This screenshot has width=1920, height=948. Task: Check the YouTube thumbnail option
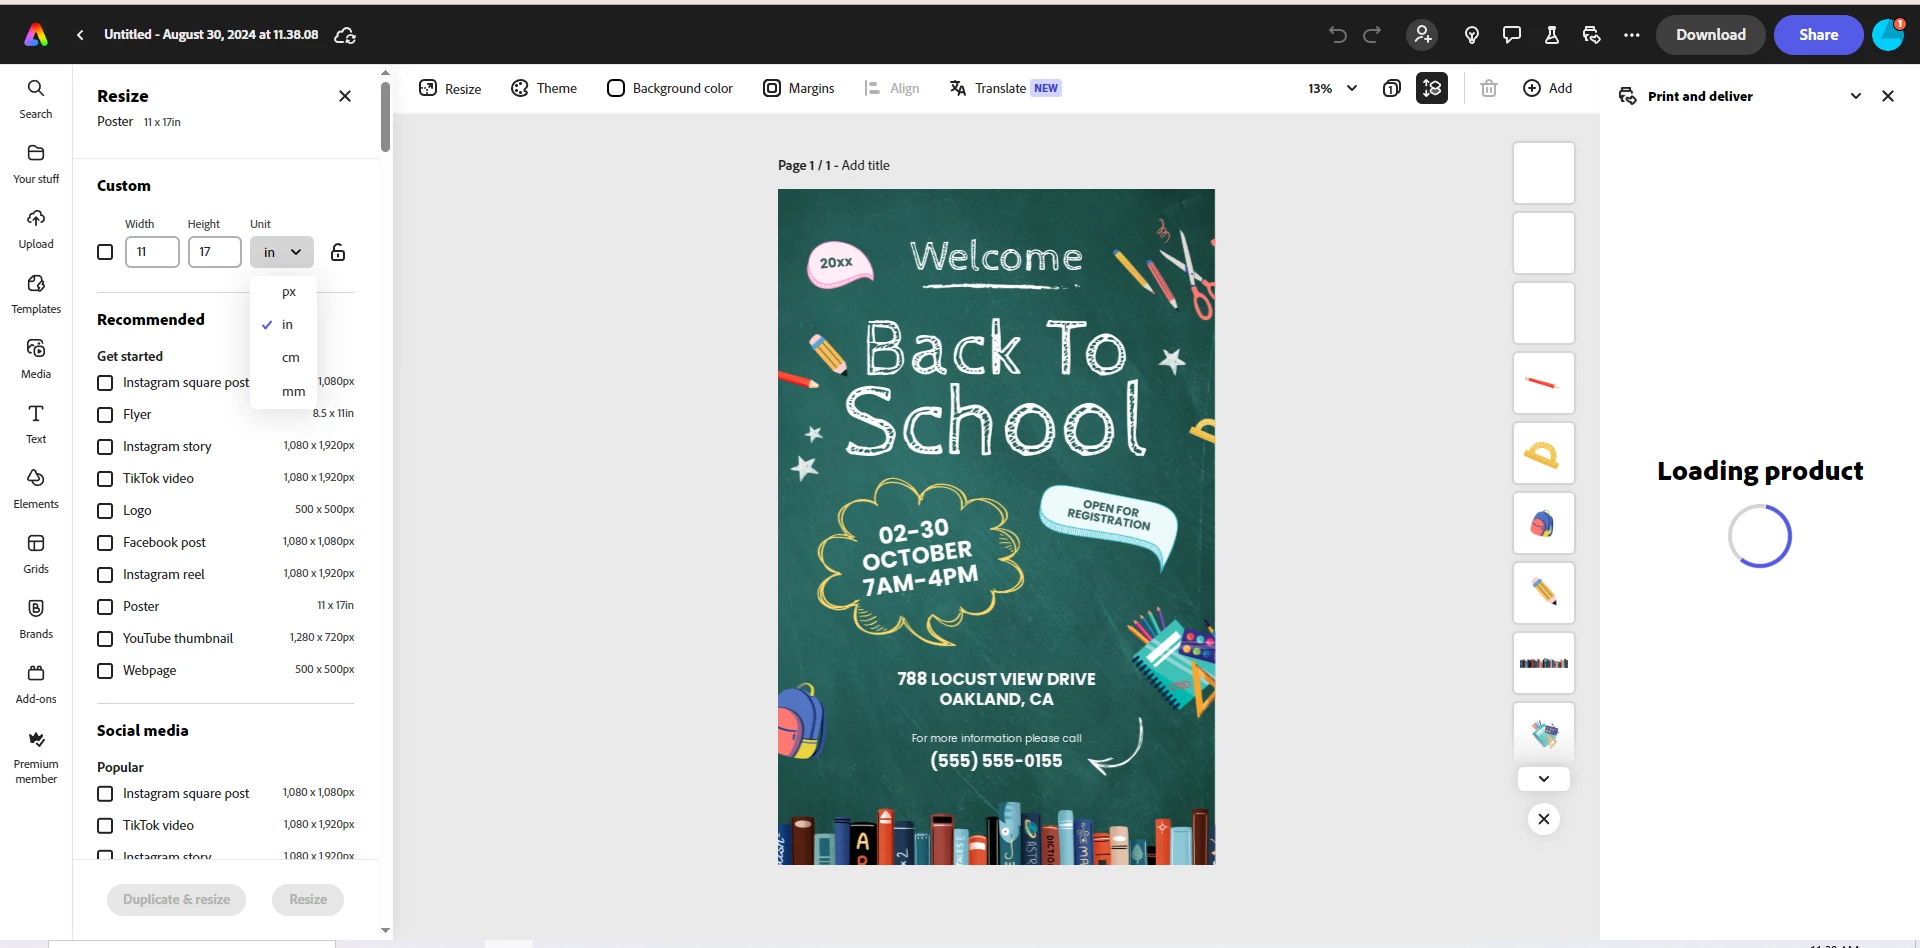coord(105,639)
